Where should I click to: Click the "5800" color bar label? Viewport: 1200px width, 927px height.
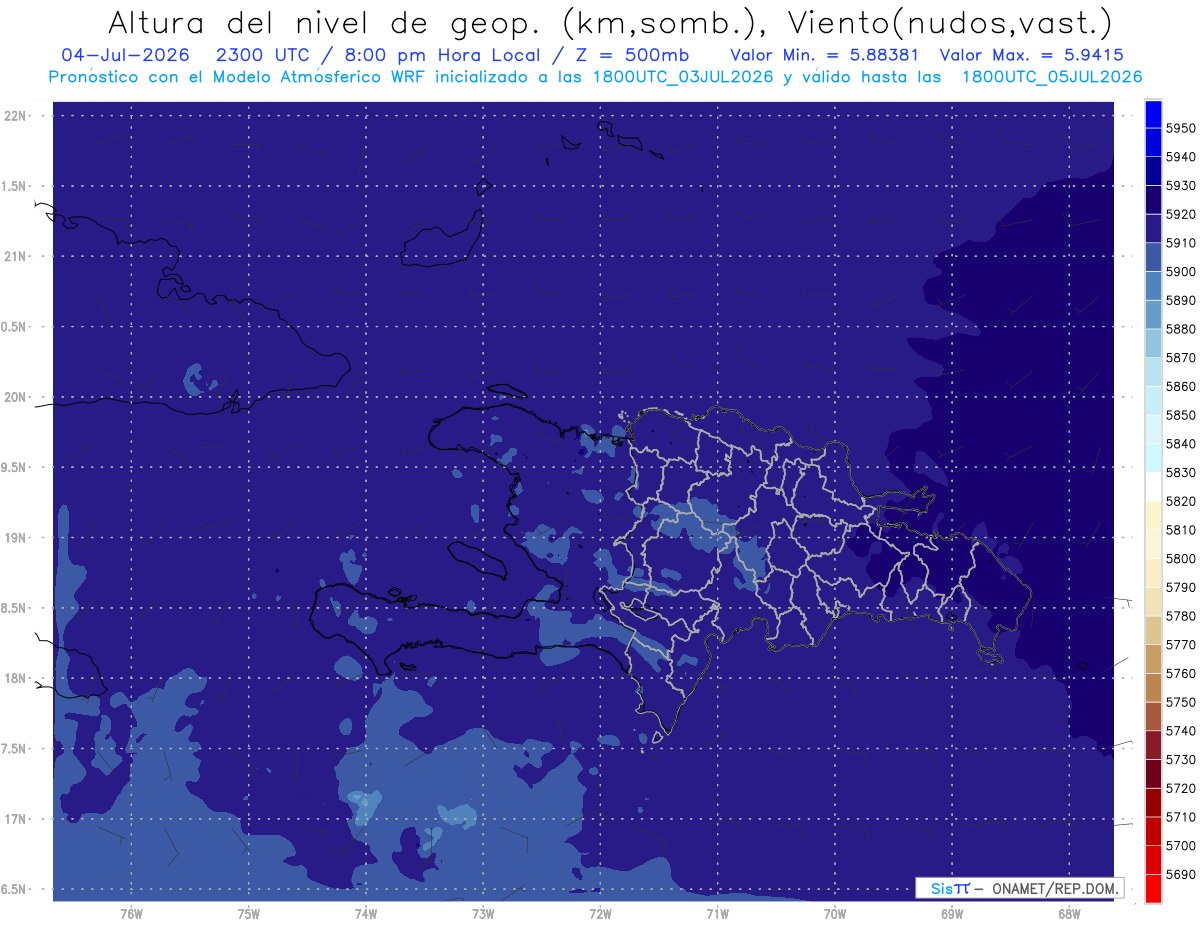[1180, 559]
